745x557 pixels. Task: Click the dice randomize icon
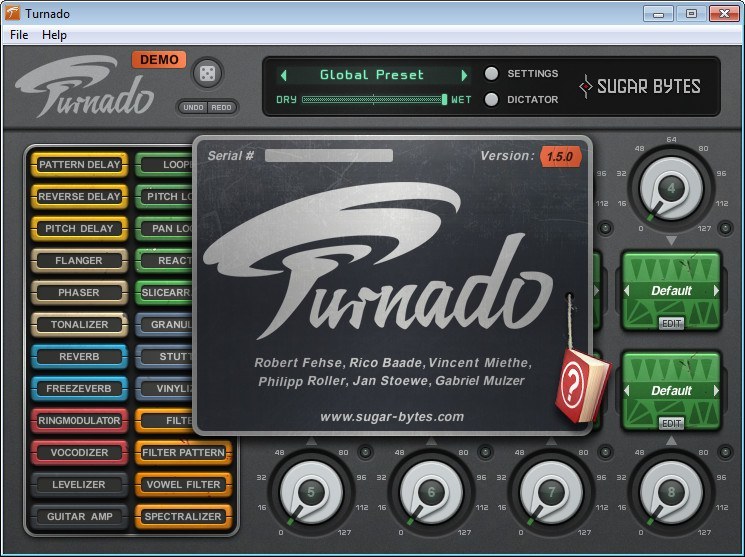pos(207,74)
